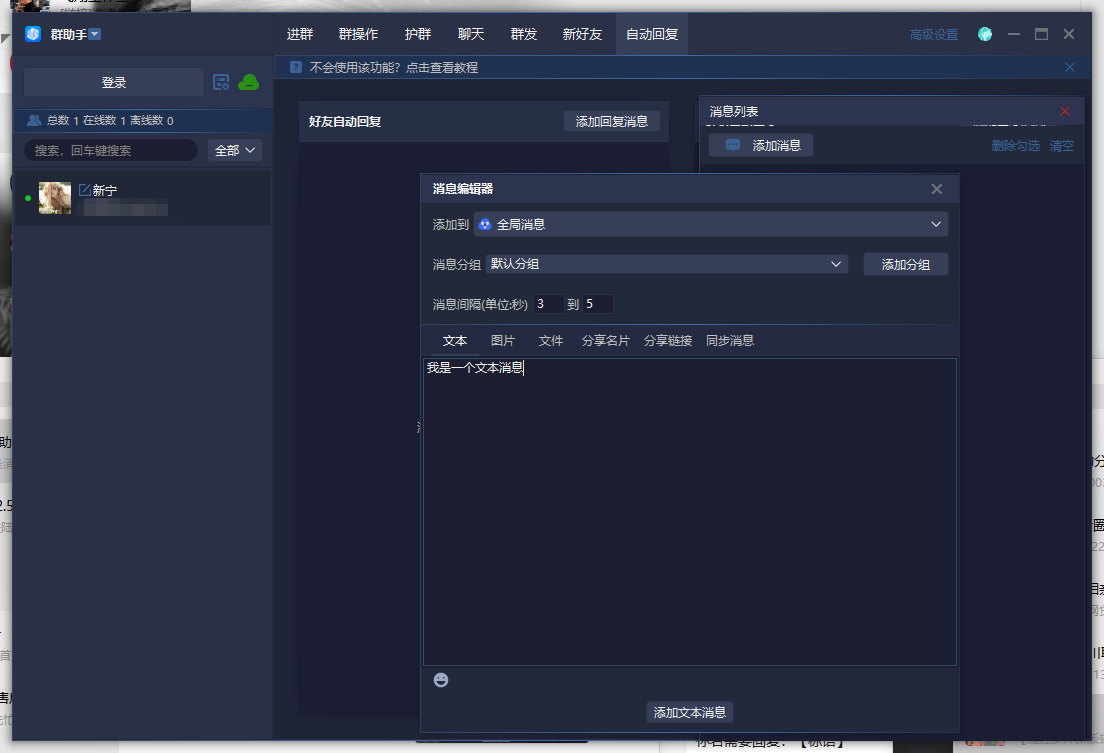Click the teal globe icon in the title bar

pos(985,34)
